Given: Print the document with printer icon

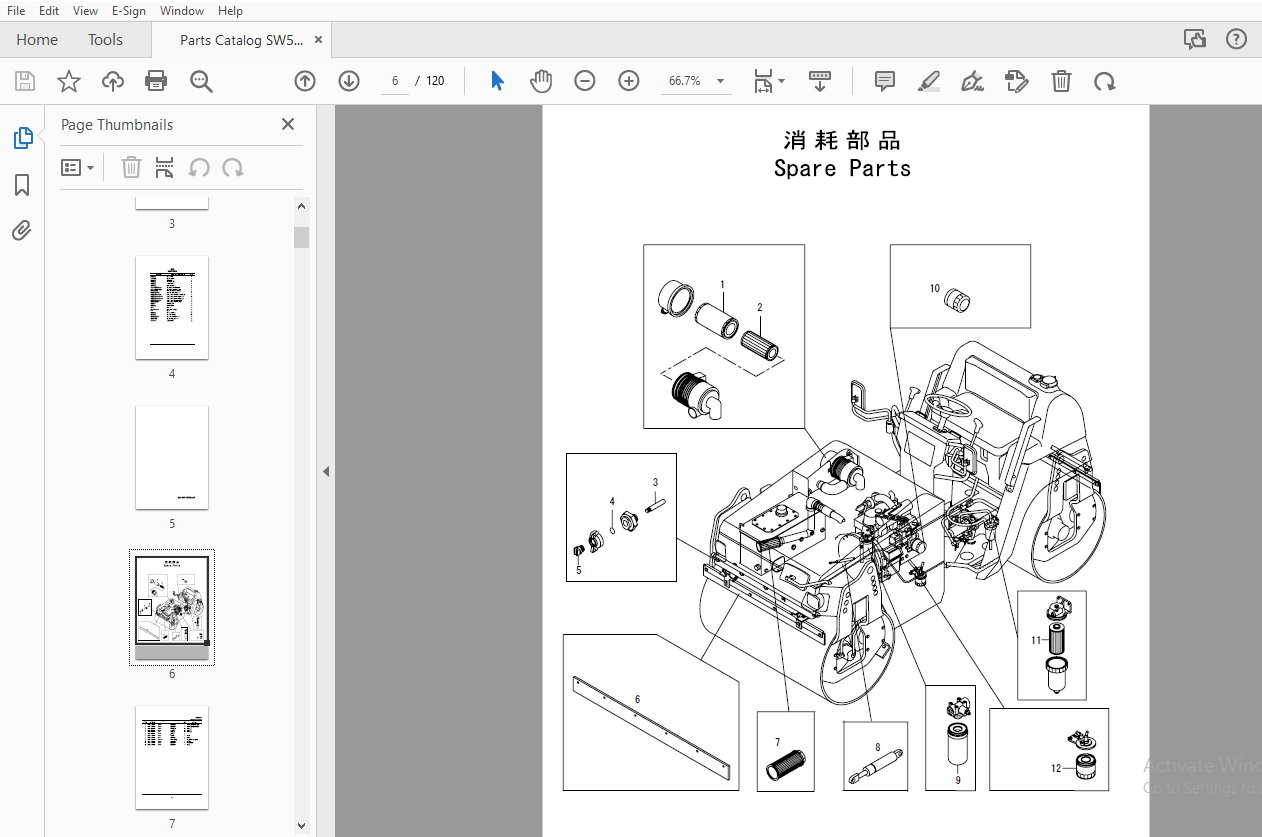Looking at the screenshot, I should (156, 81).
